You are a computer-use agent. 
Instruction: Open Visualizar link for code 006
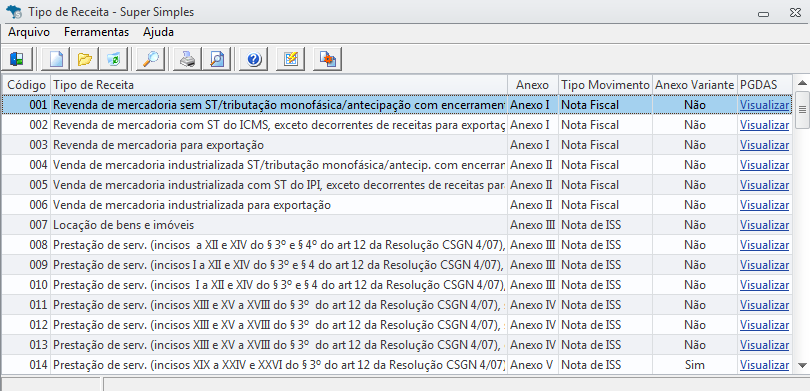[764, 205]
